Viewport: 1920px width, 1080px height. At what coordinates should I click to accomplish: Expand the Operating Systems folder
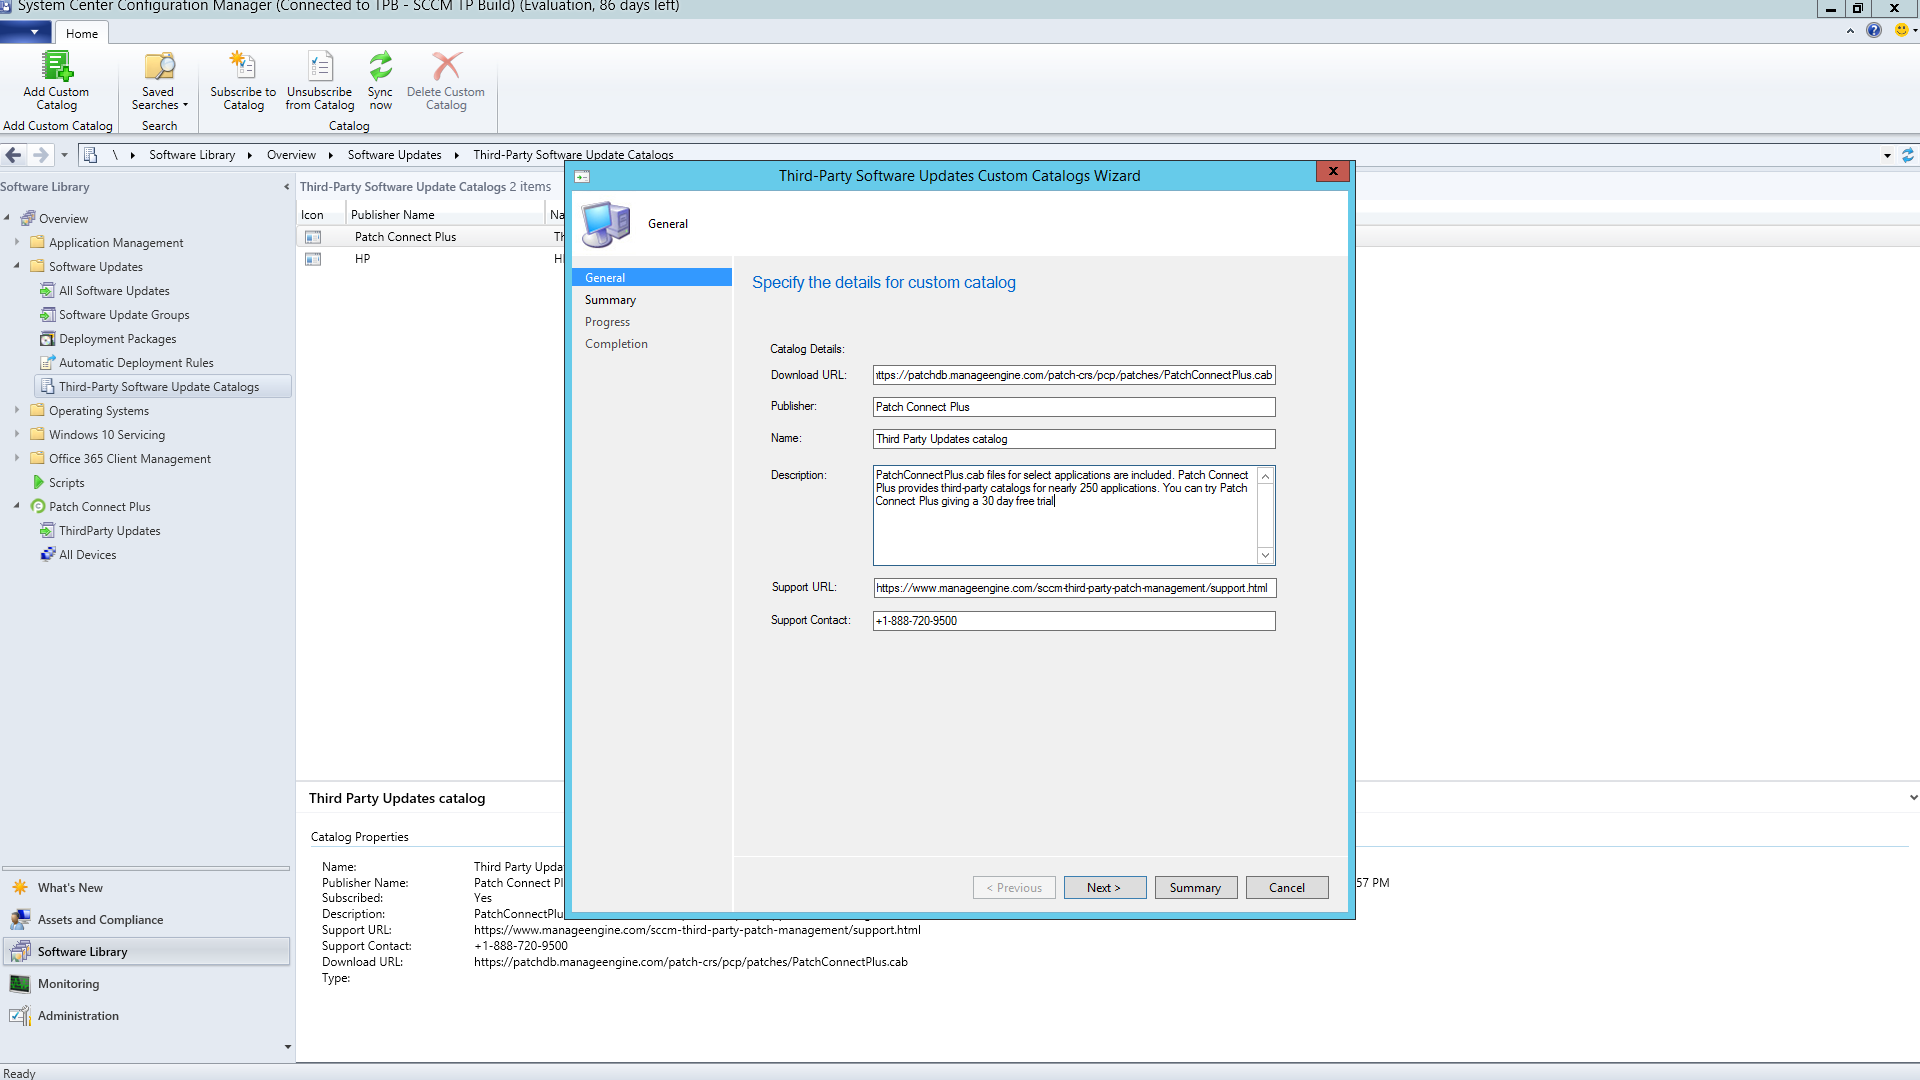[17, 410]
